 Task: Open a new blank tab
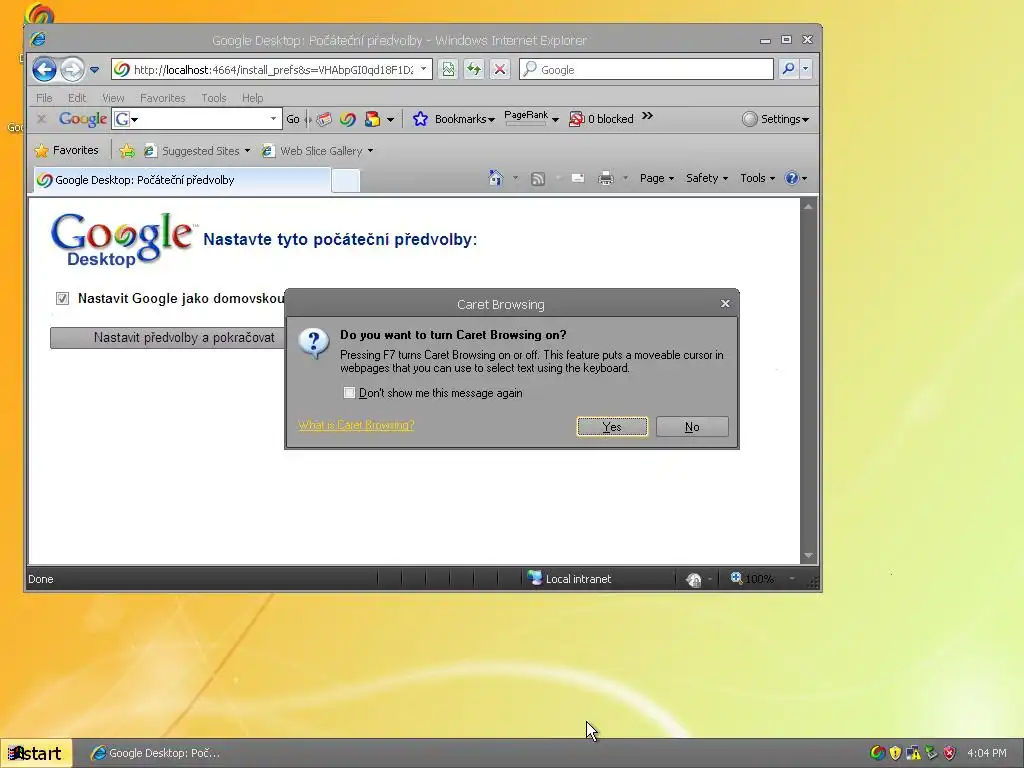[345, 181]
